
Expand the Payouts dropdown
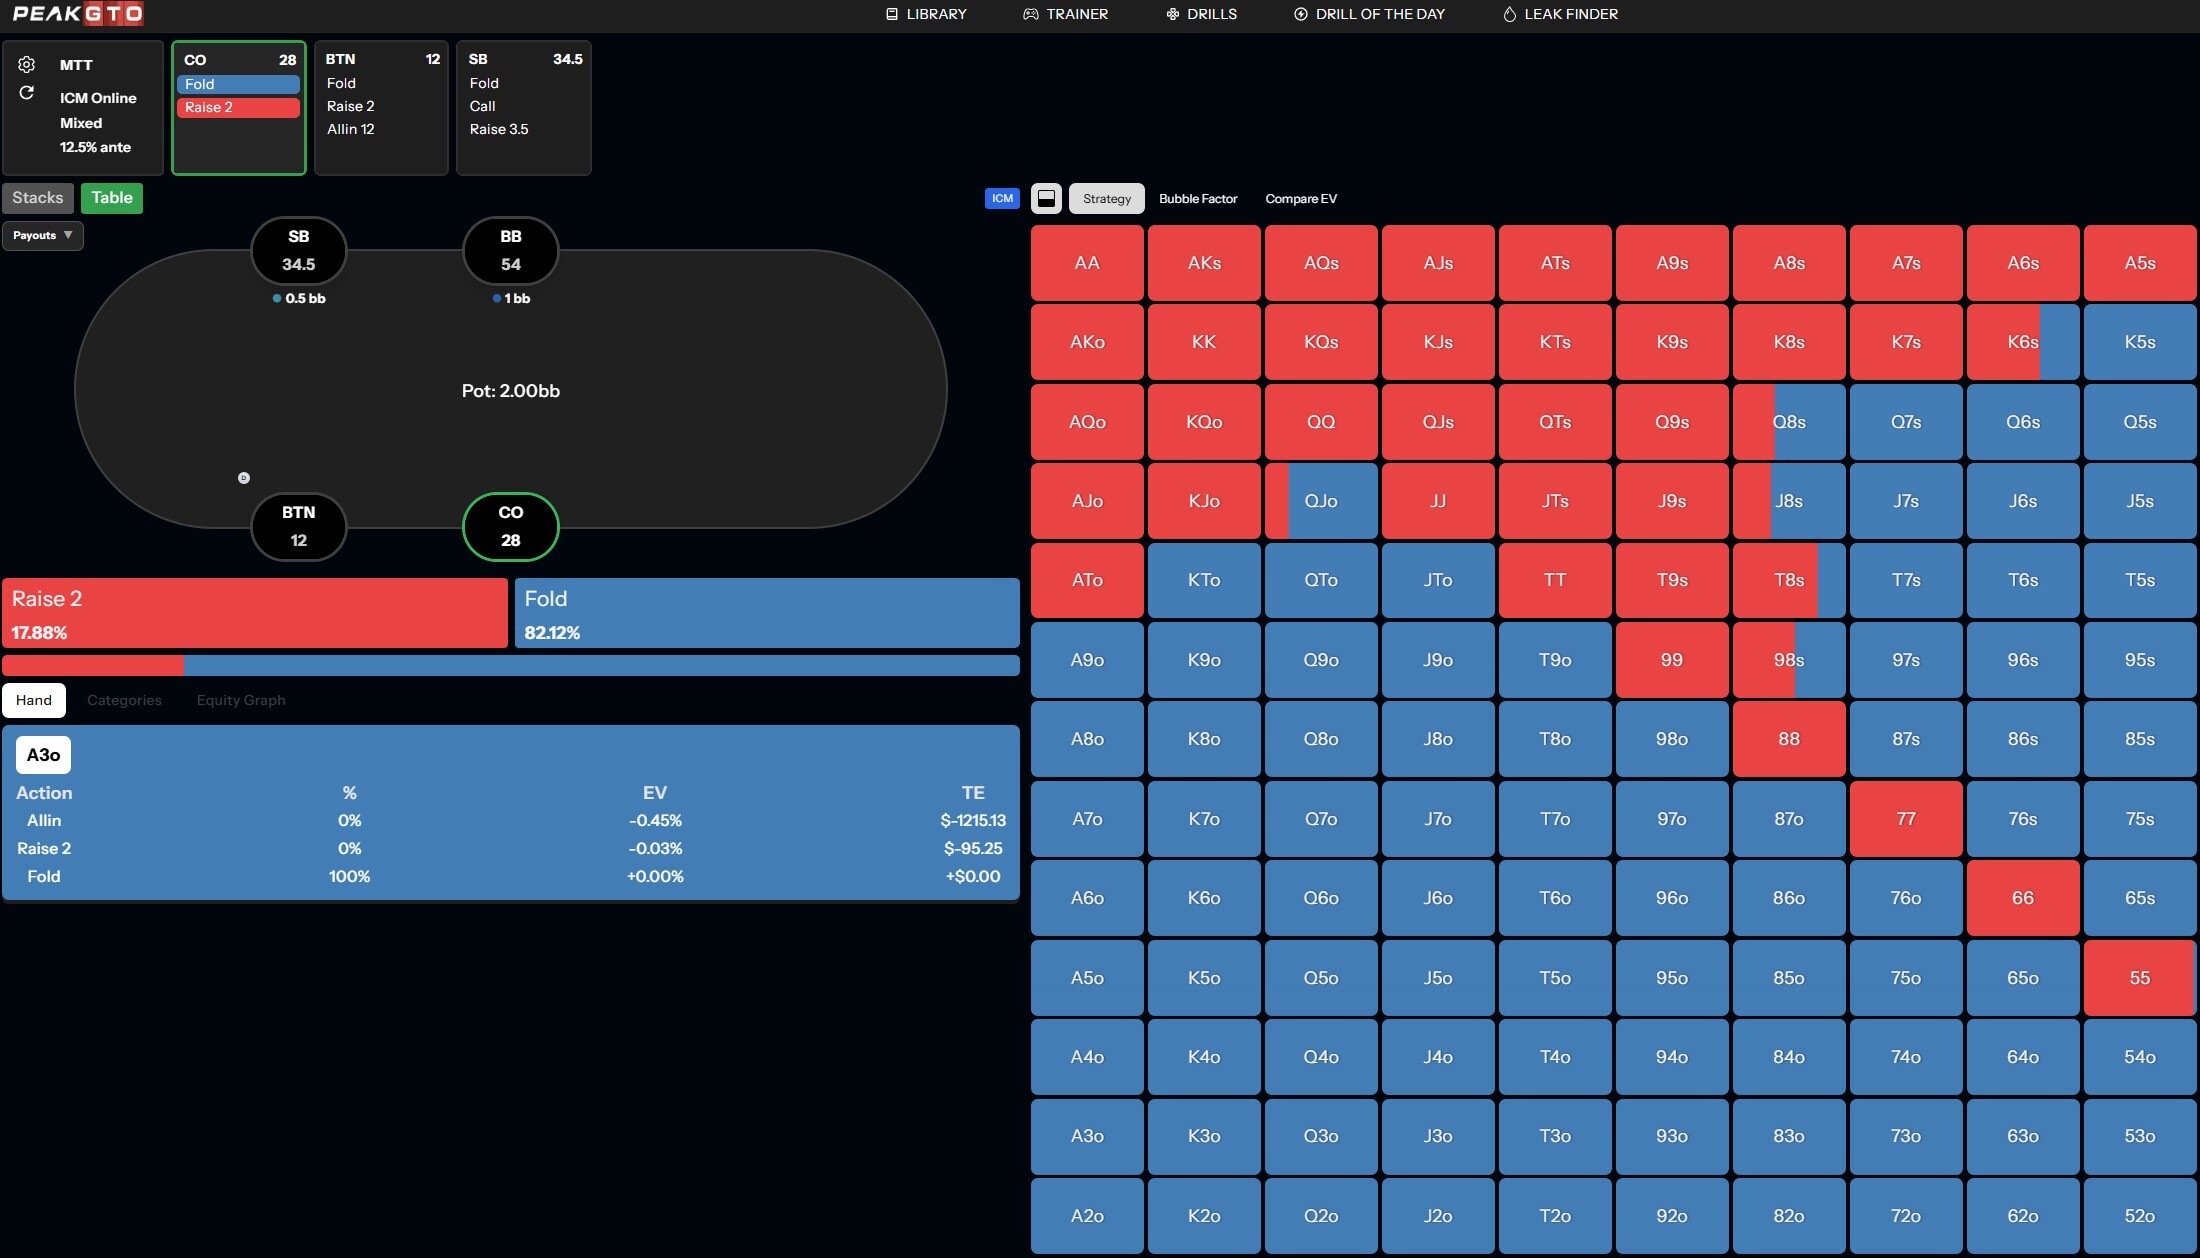42,235
